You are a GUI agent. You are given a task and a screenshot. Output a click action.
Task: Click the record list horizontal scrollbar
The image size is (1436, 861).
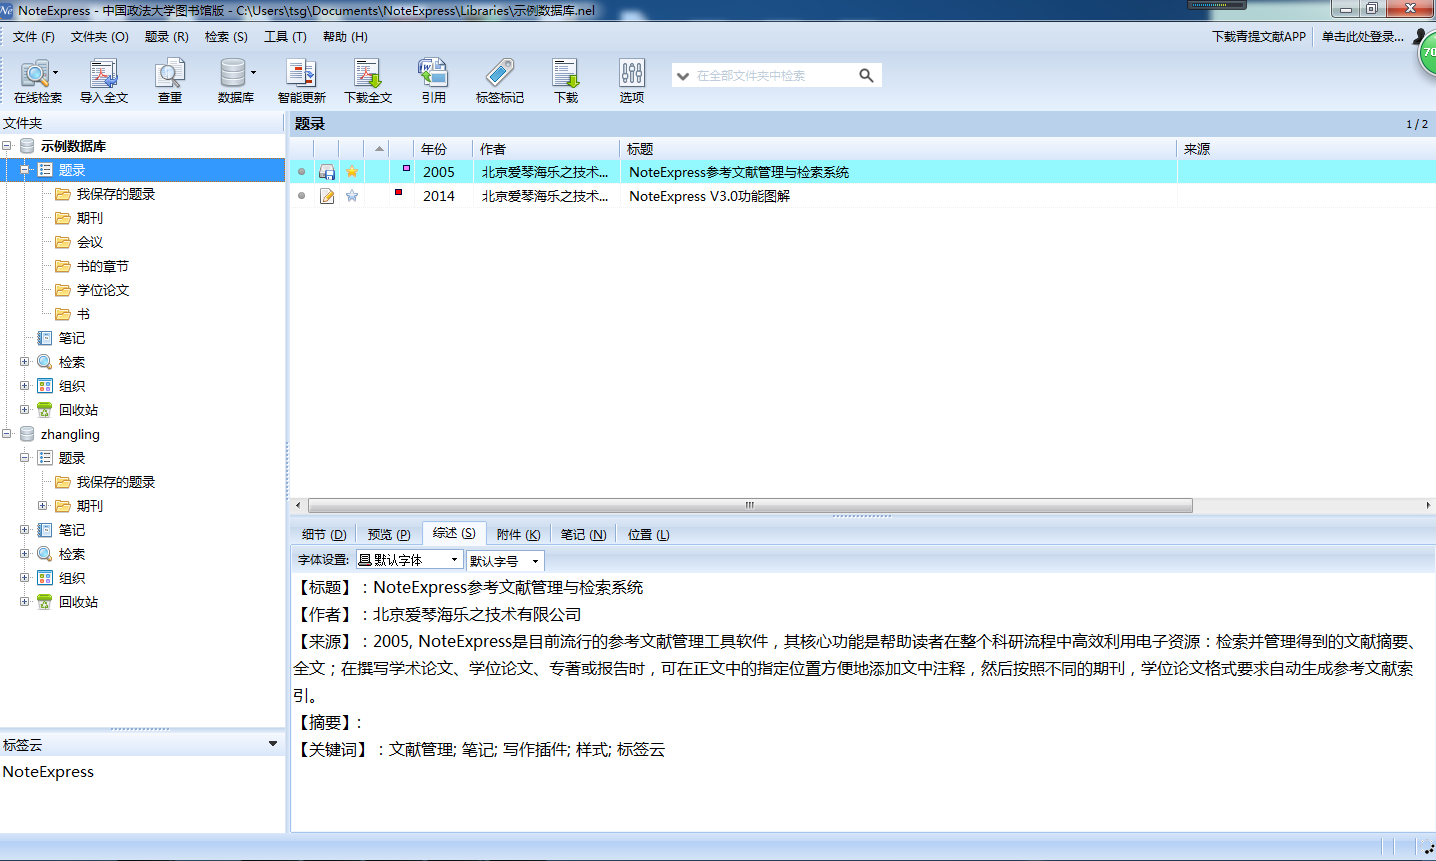[750, 506]
